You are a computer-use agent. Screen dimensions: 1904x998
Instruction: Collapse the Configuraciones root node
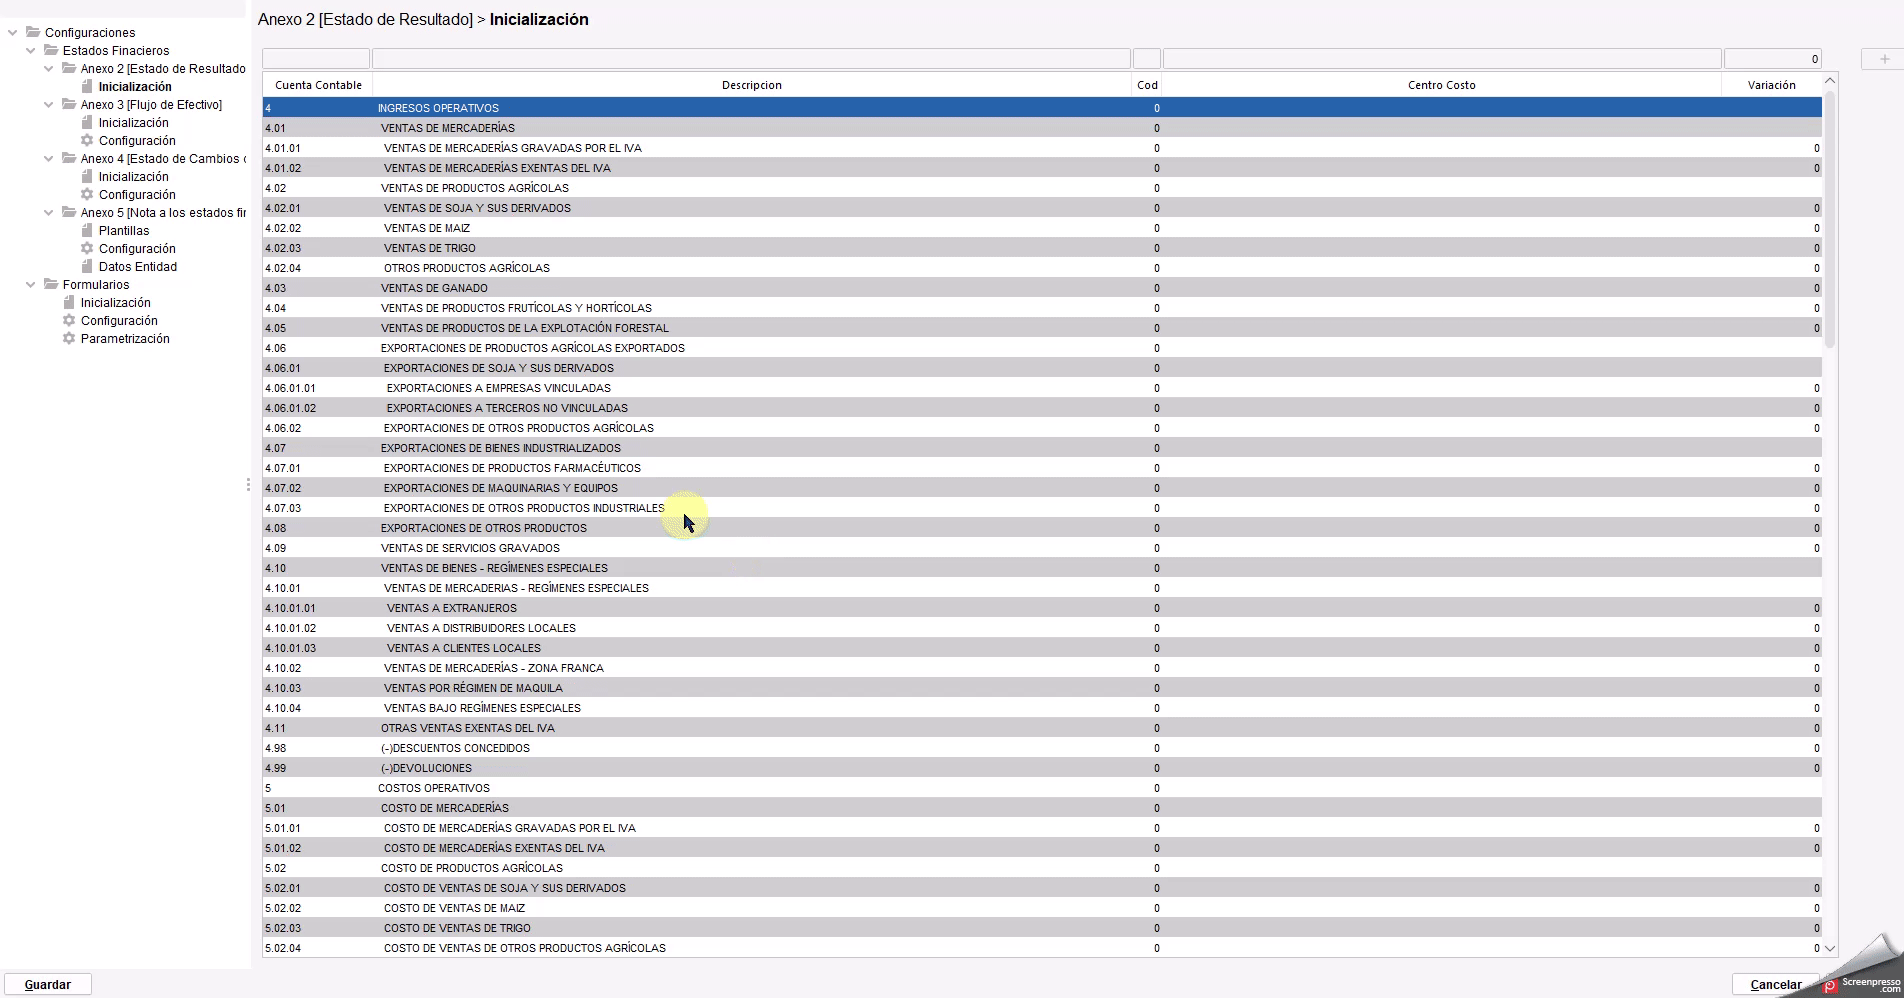coord(12,33)
